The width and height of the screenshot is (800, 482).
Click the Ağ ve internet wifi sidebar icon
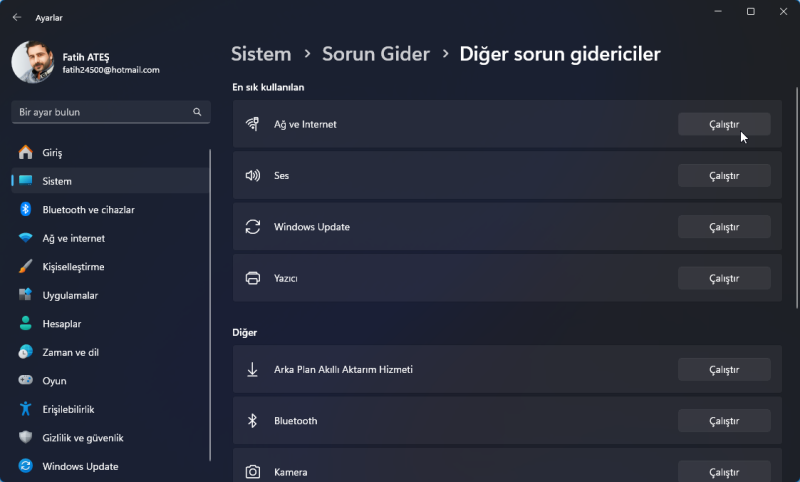pos(25,238)
